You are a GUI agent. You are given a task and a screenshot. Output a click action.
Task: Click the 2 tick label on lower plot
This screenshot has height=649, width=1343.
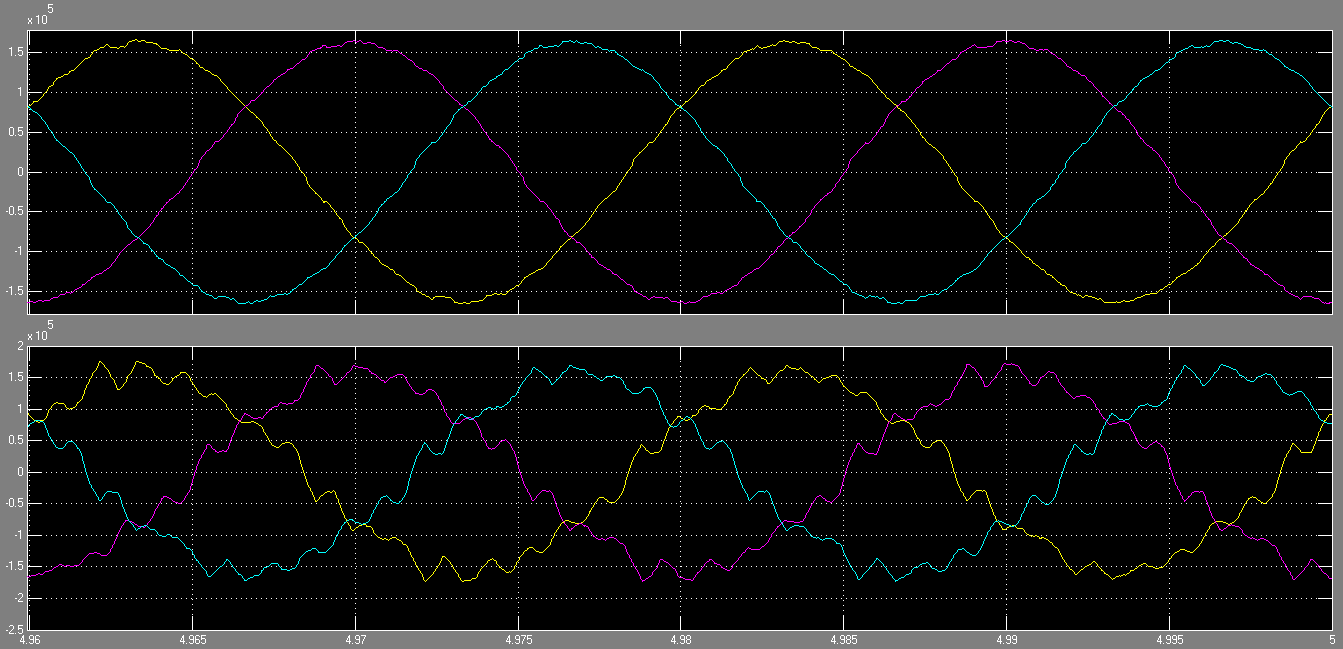[20, 346]
